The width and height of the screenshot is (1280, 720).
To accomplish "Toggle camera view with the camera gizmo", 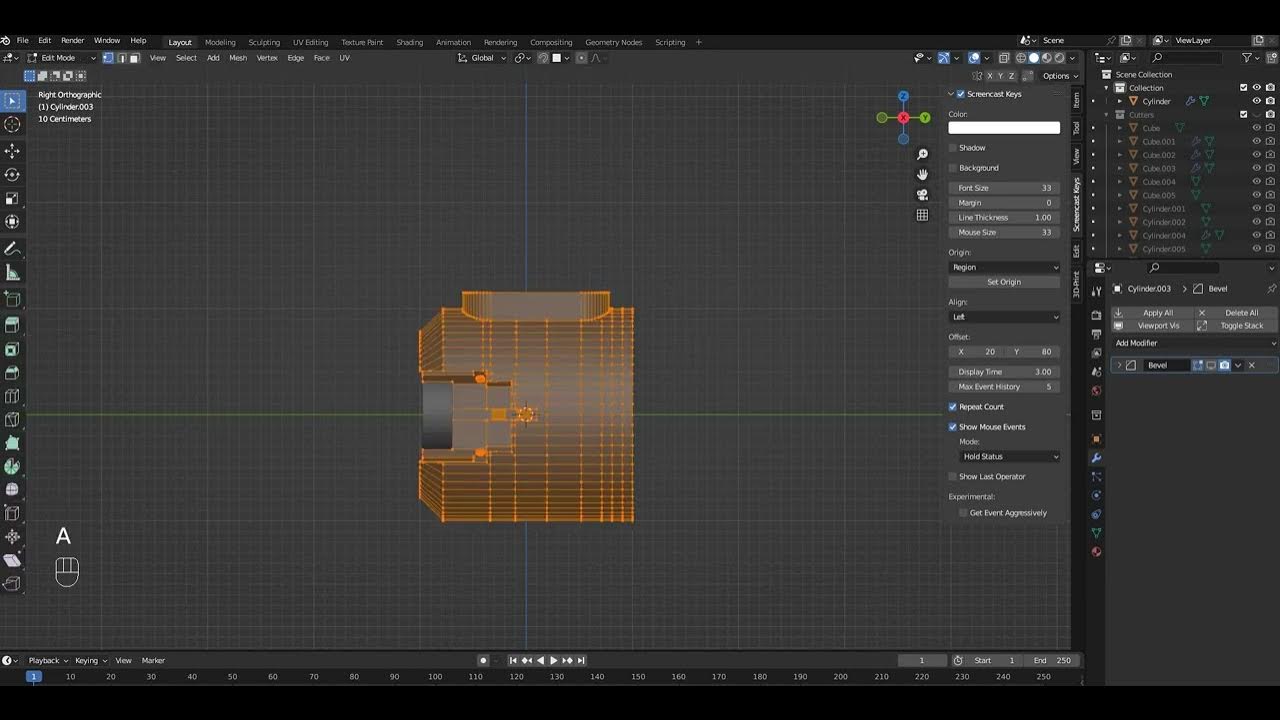I will [922, 194].
